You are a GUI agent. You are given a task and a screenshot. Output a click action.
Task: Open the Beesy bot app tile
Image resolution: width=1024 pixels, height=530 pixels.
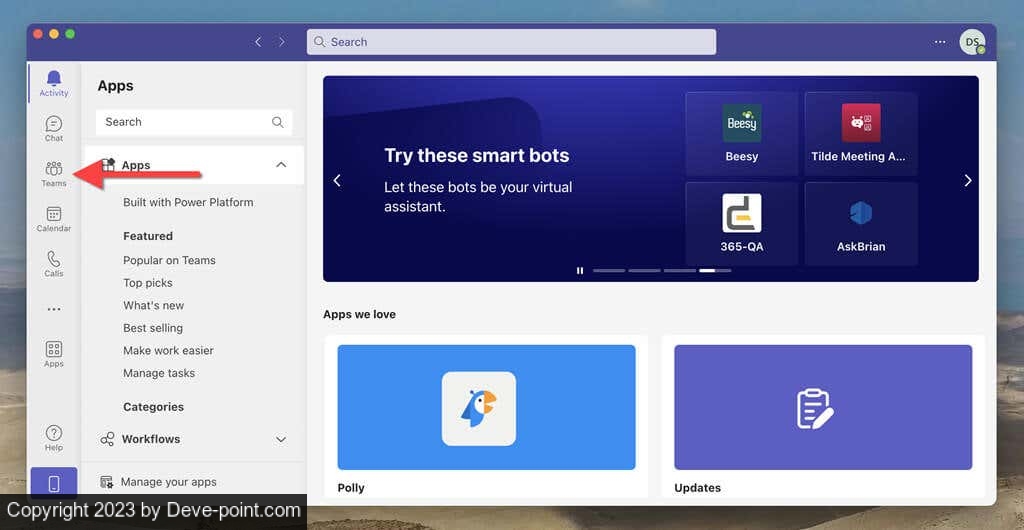pyautogui.click(x=741, y=133)
